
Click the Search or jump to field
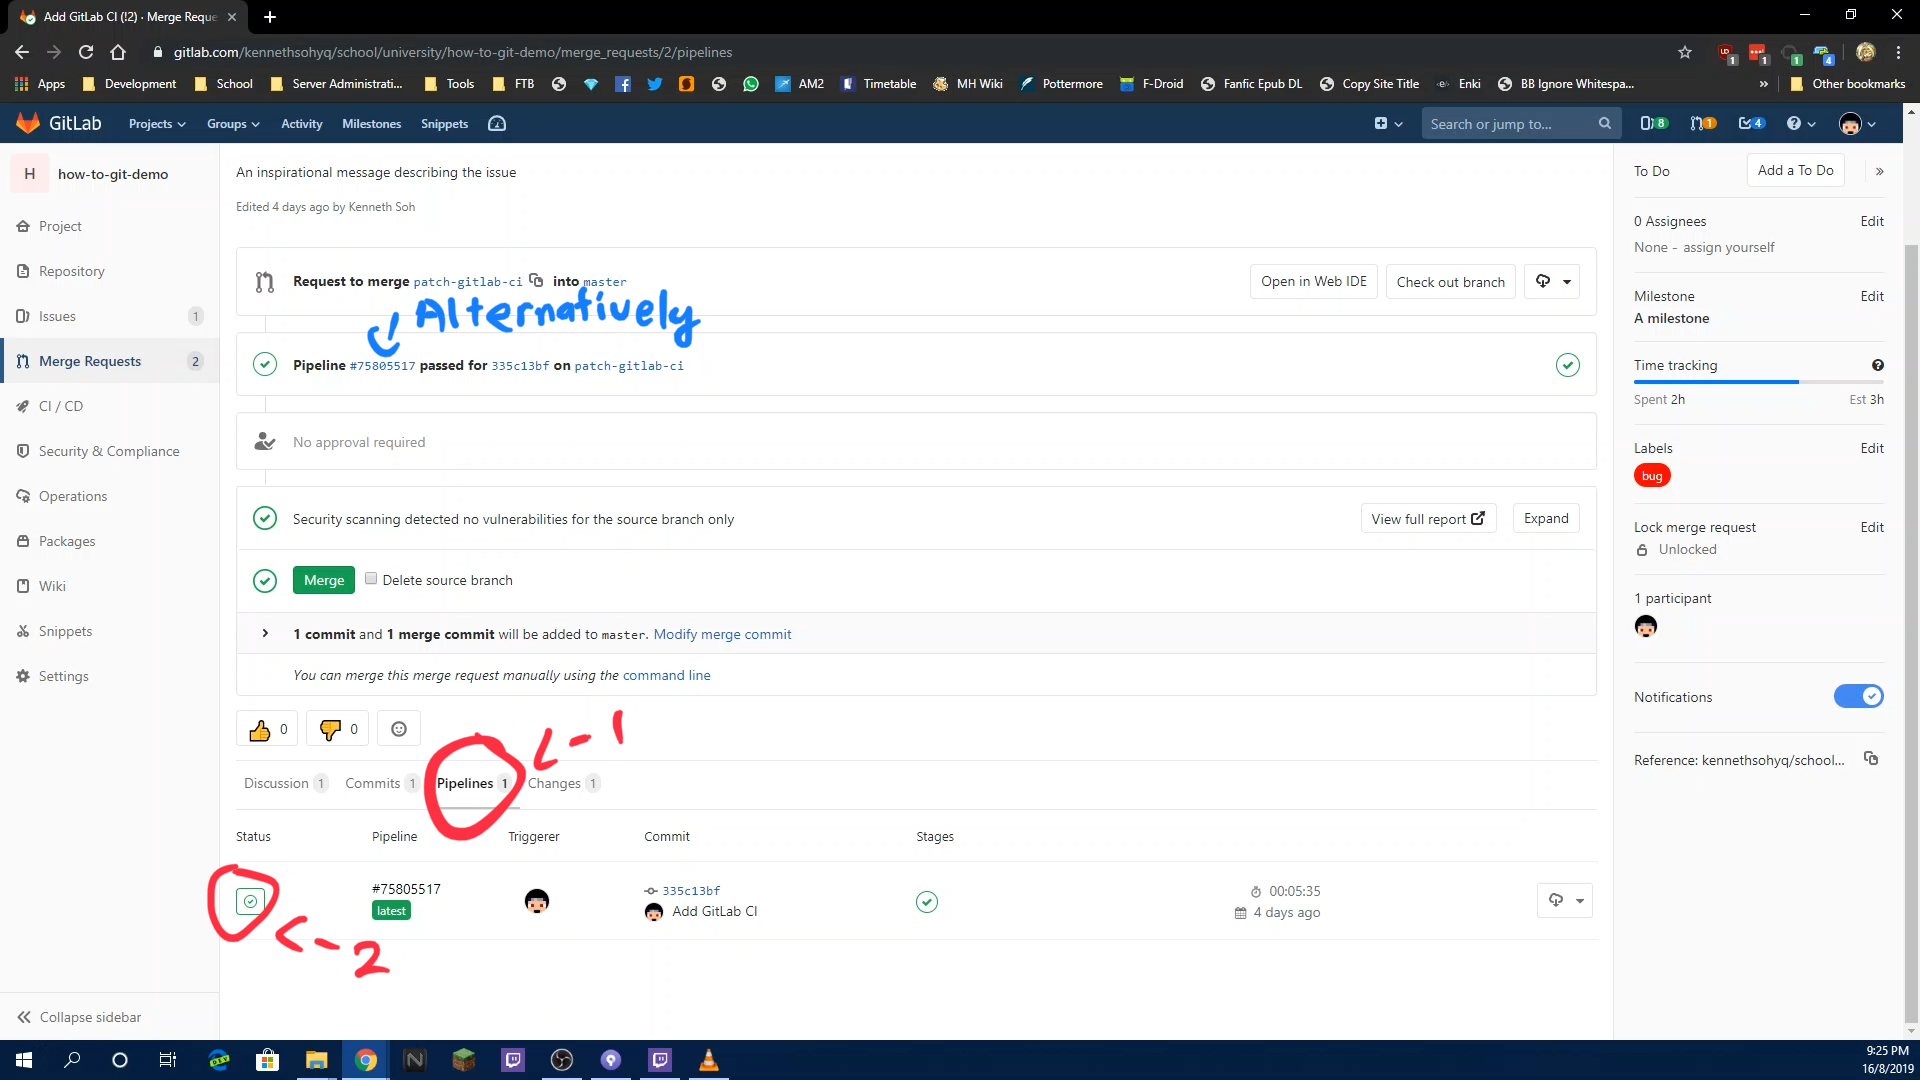coord(1510,123)
